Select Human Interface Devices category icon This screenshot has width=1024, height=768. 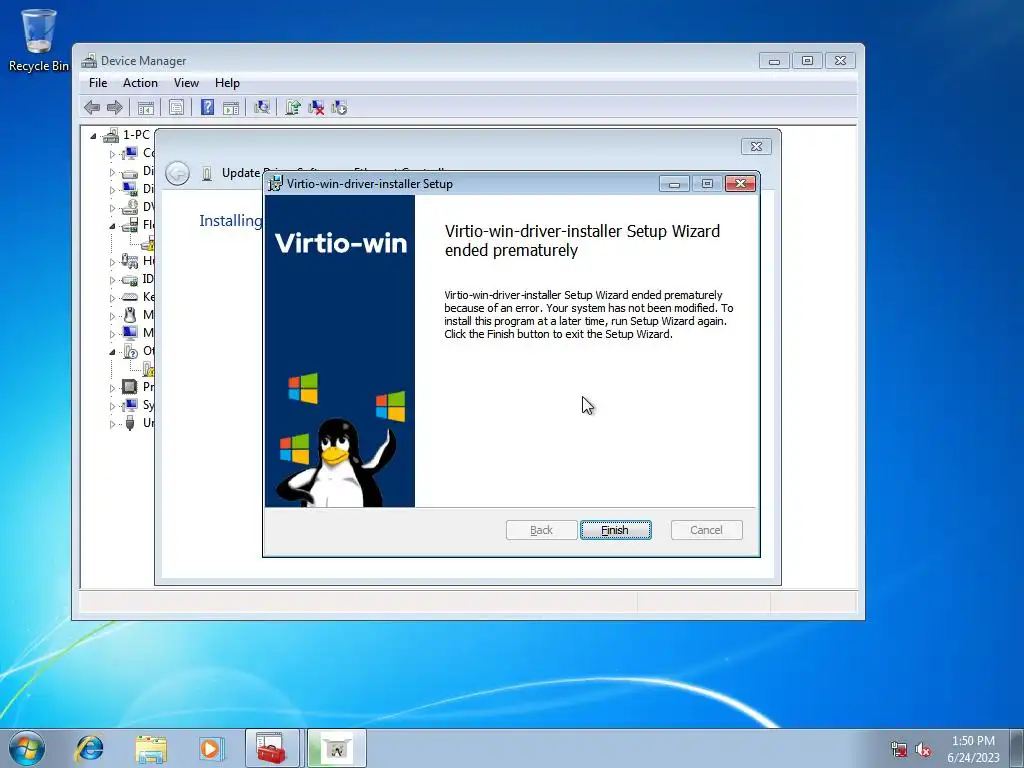[x=130, y=261]
